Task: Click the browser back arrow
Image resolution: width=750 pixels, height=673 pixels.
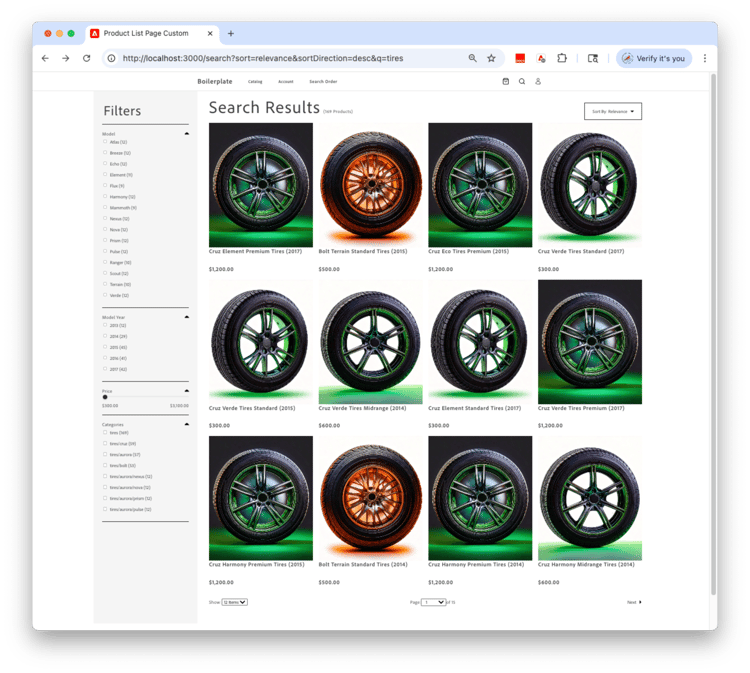Action: tap(45, 58)
